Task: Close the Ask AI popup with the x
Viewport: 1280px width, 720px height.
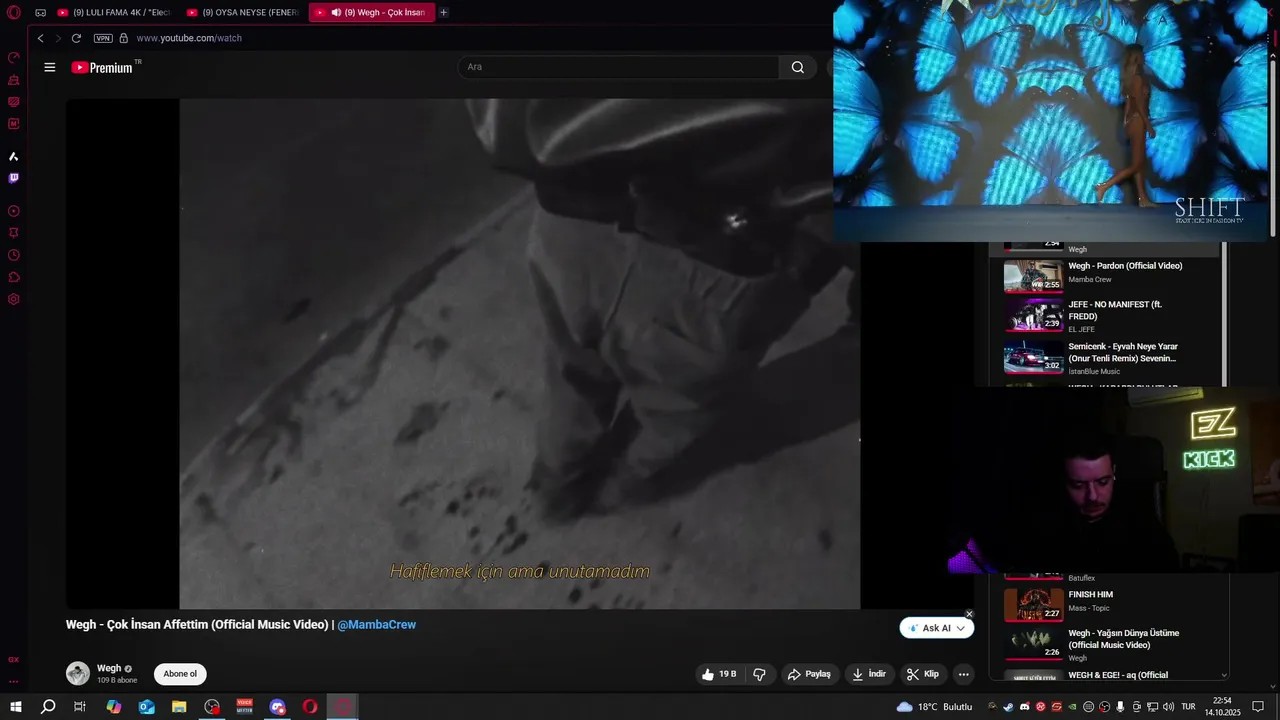Action: pyautogui.click(x=969, y=614)
